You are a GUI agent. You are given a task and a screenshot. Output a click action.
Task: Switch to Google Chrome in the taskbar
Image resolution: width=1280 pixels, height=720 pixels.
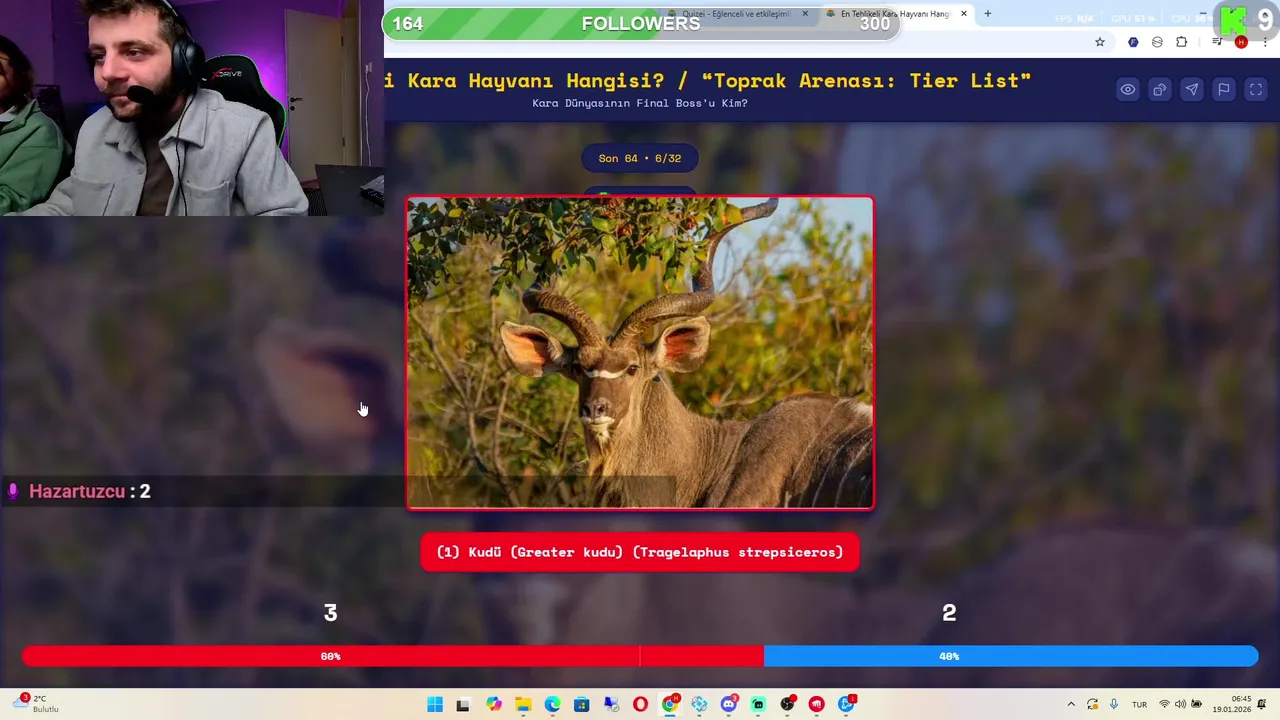(670, 705)
